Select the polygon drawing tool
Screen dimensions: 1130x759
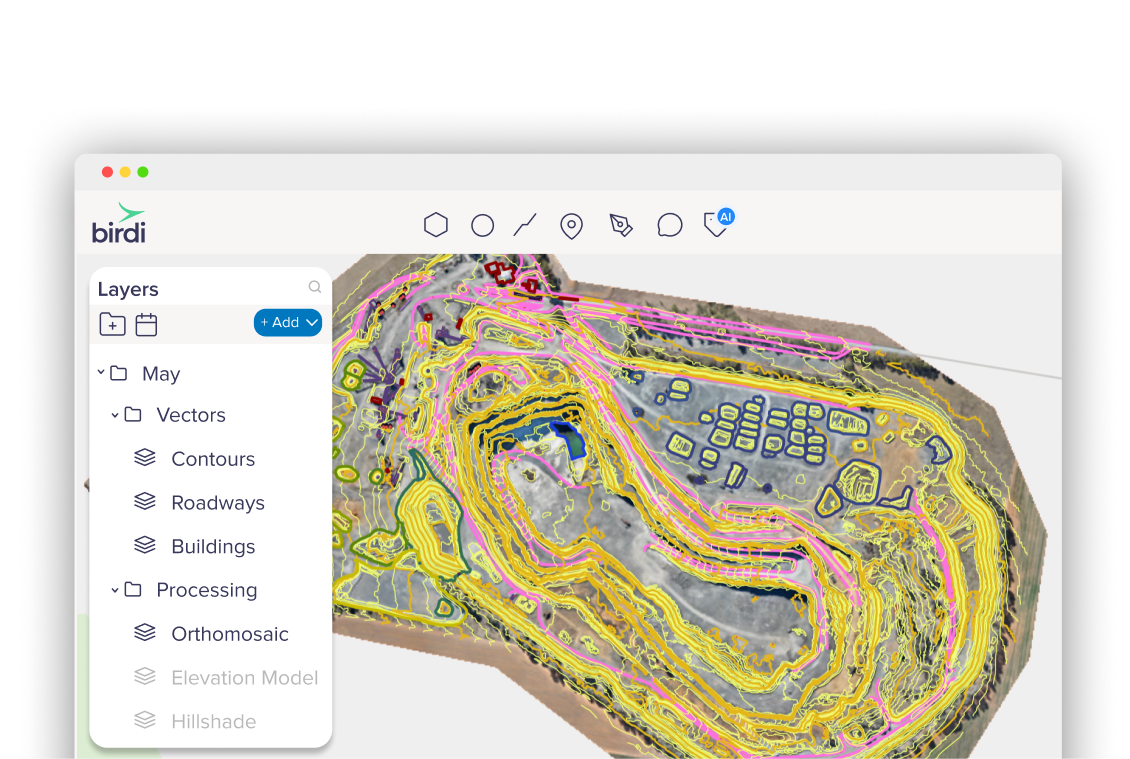coord(435,225)
